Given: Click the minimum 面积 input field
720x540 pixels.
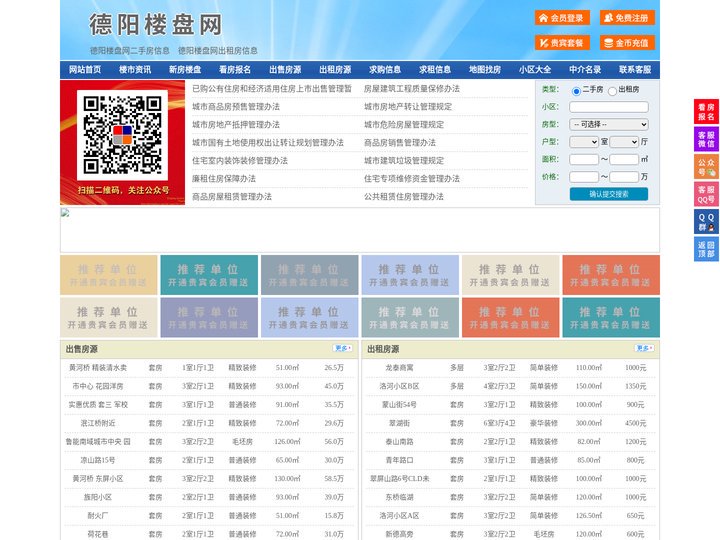Looking at the screenshot, I should 584,159.
